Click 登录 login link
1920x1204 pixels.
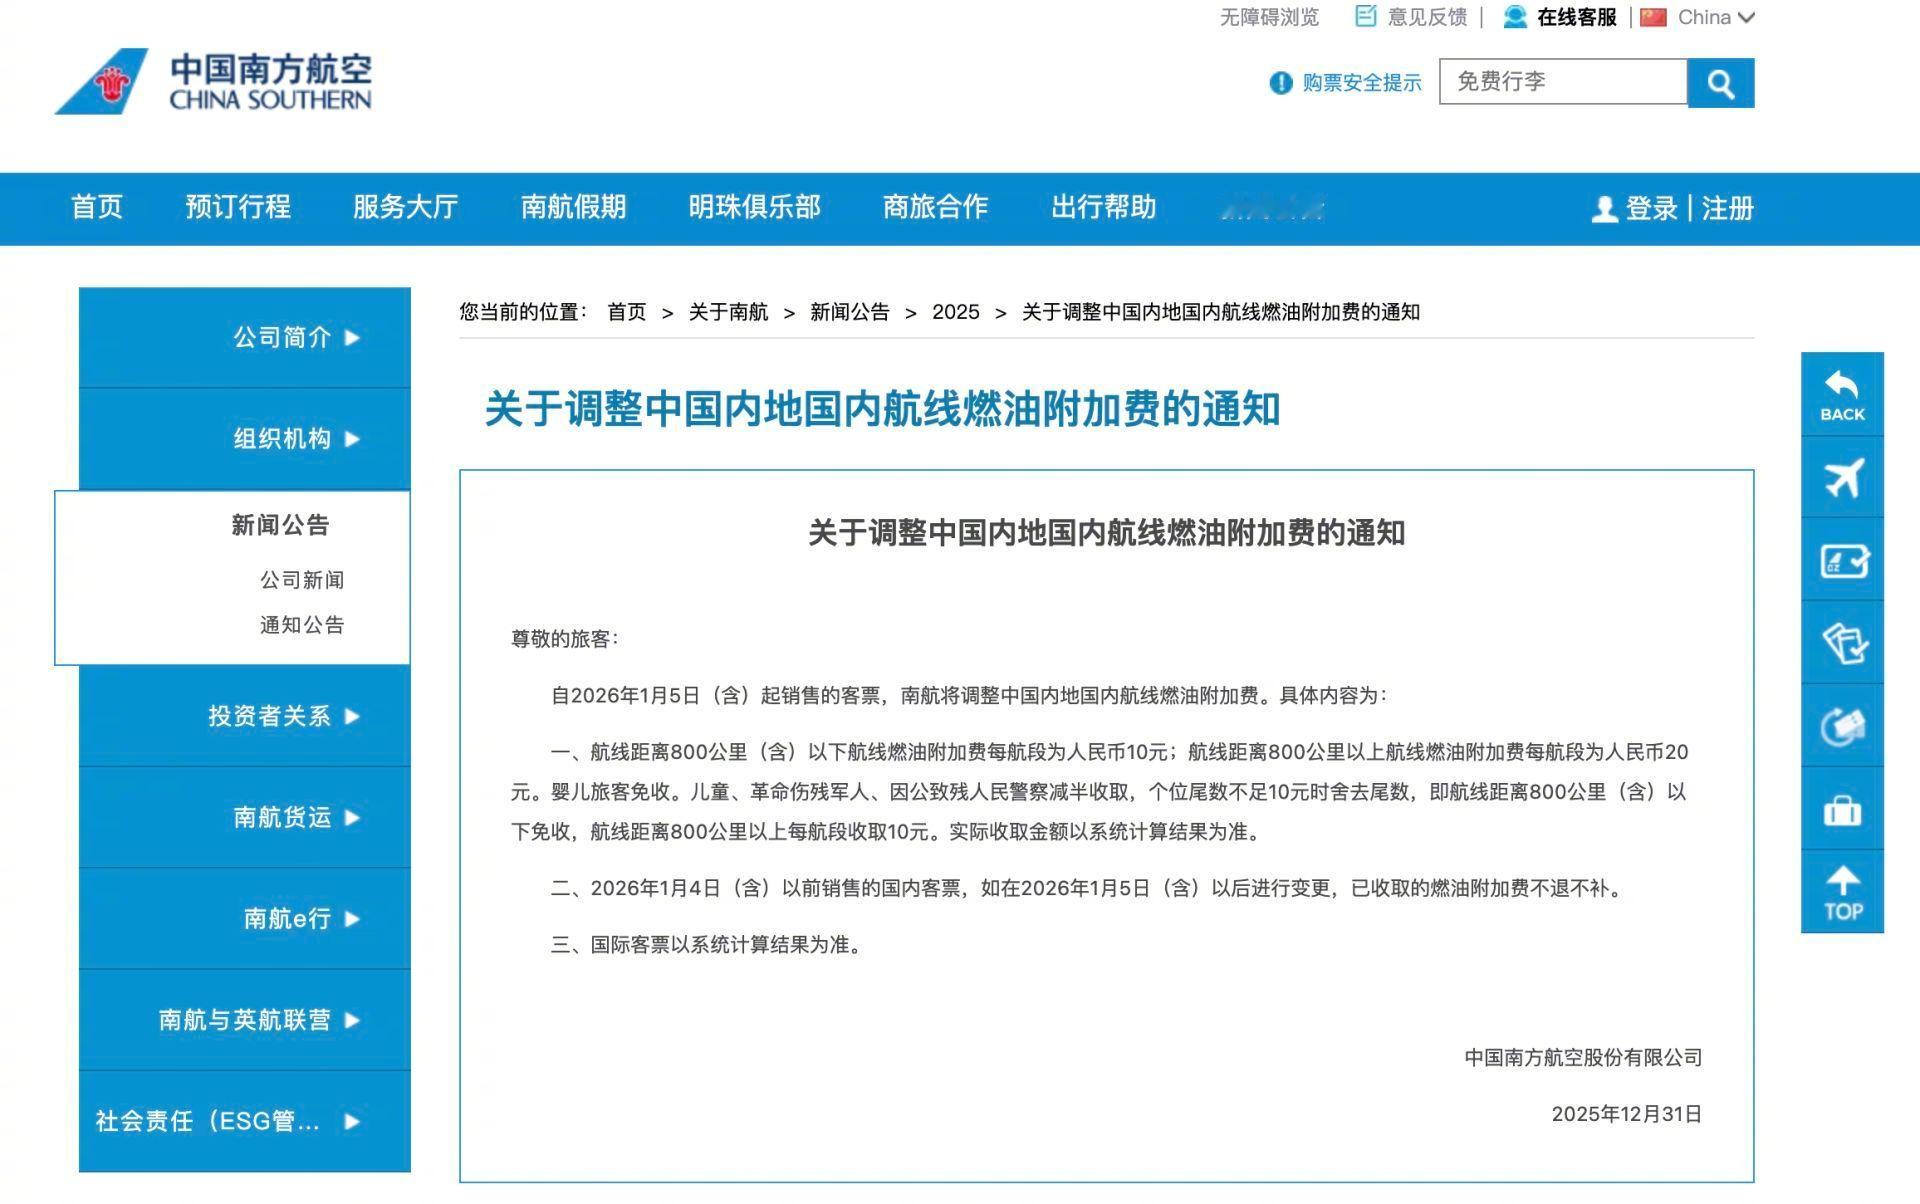[x=1650, y=209]
